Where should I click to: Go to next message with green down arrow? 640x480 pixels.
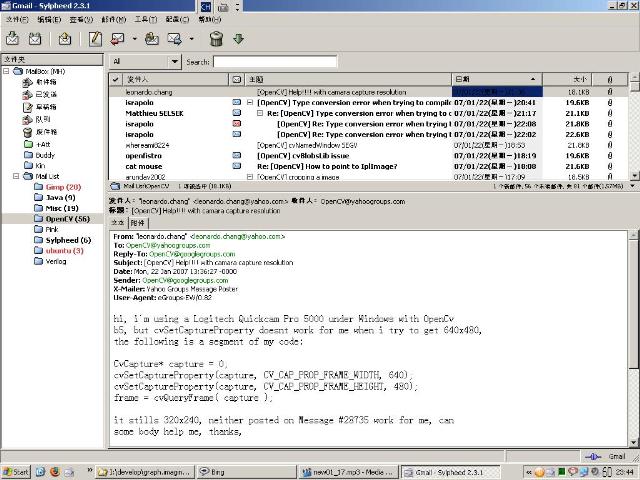coord(239,39)
